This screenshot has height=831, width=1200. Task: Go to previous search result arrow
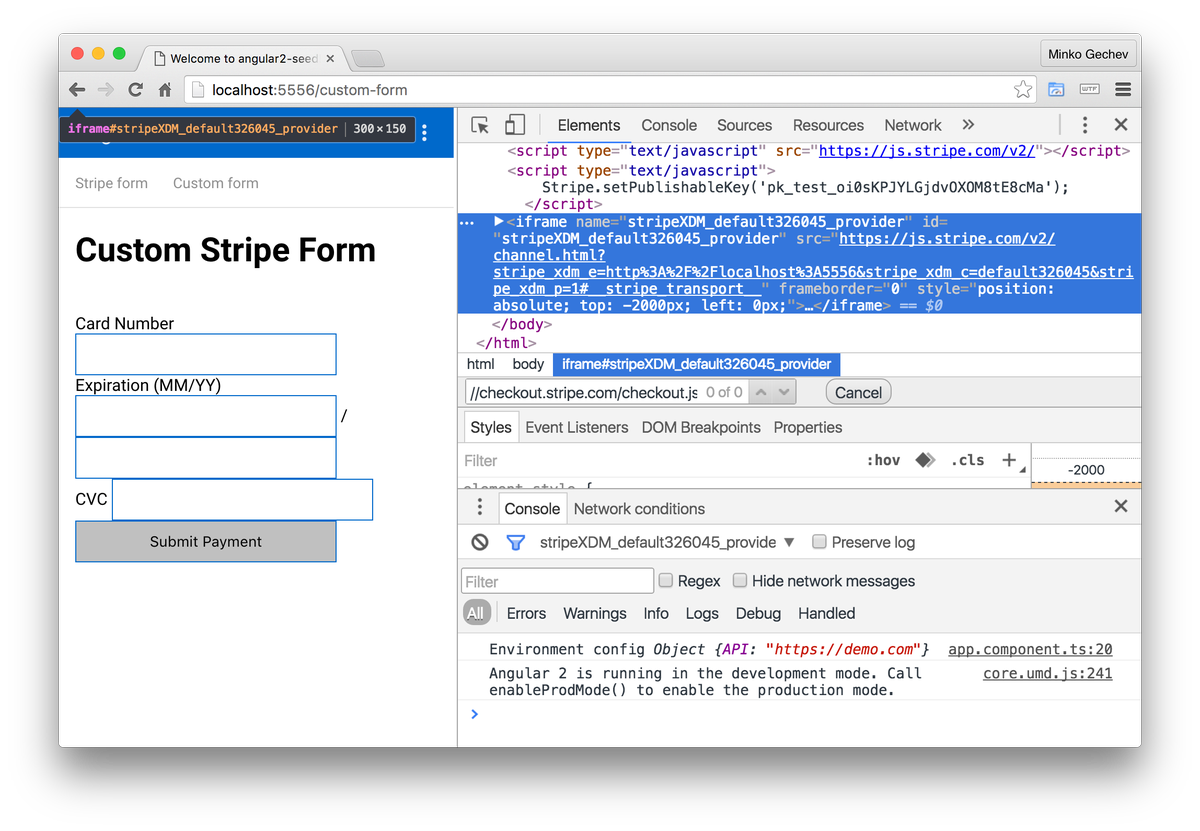(x=760, y=392)
